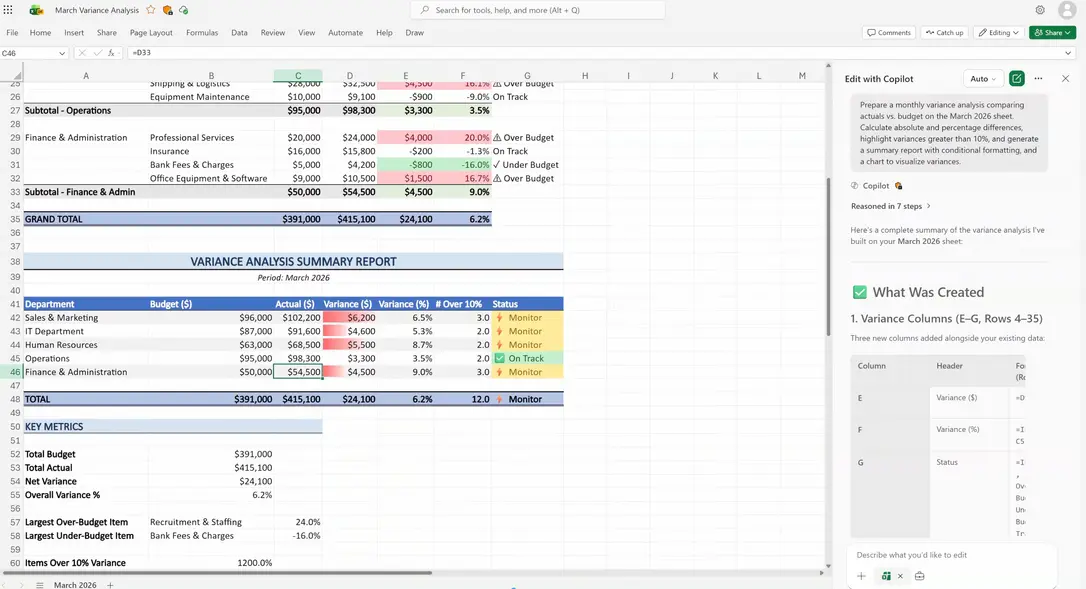Open the File menu
The image size is (1086, 589).
pos(12,33)
